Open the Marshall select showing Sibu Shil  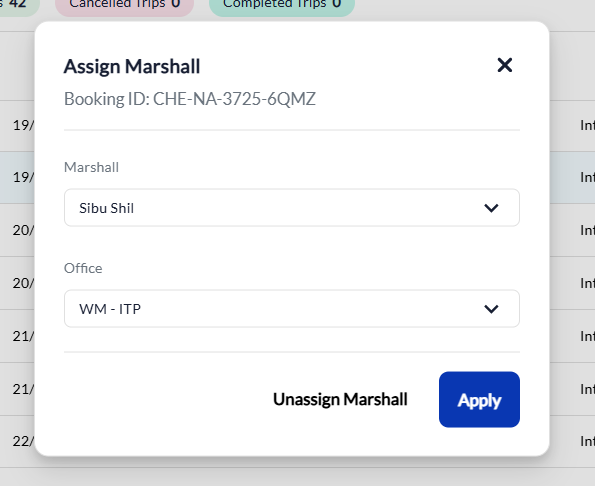click(x=292, y=208)
